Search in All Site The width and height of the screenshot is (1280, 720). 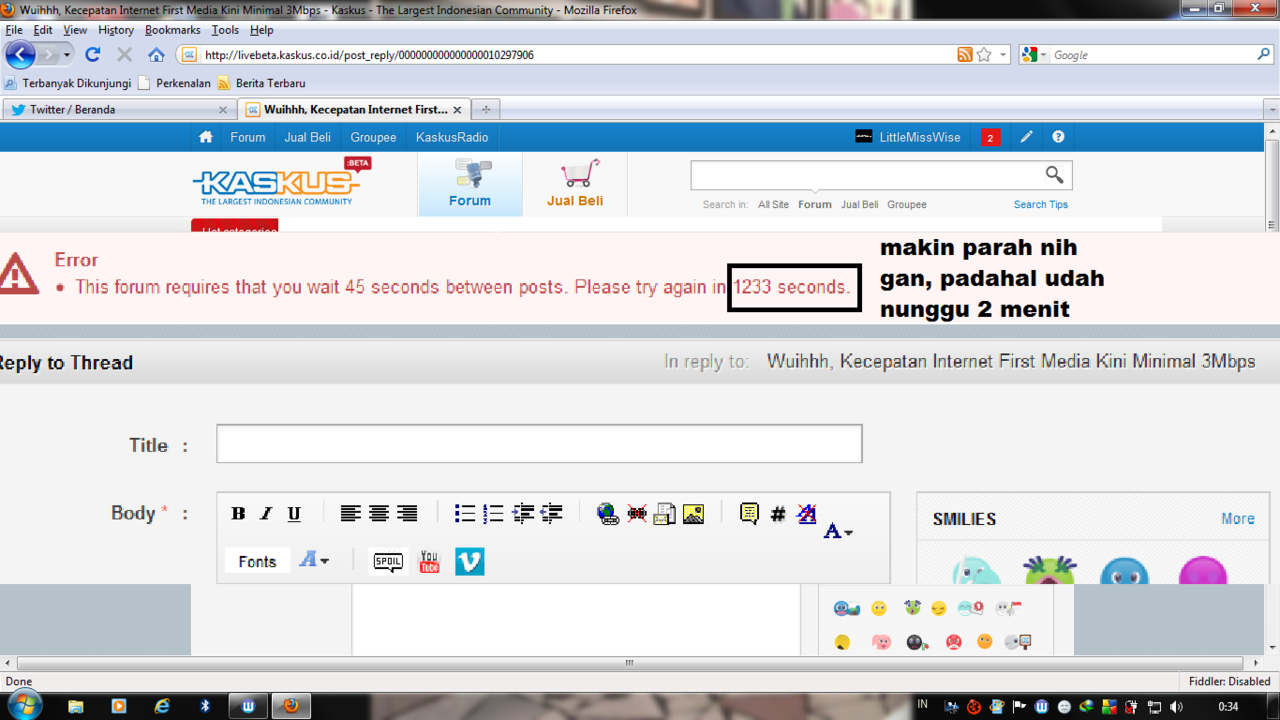773,204
